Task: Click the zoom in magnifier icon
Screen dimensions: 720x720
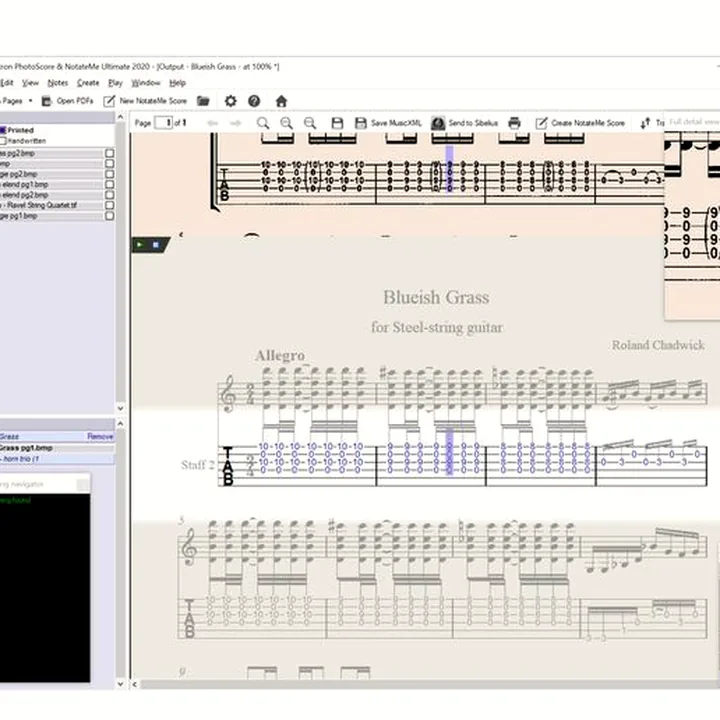Action: coord(287,123)
